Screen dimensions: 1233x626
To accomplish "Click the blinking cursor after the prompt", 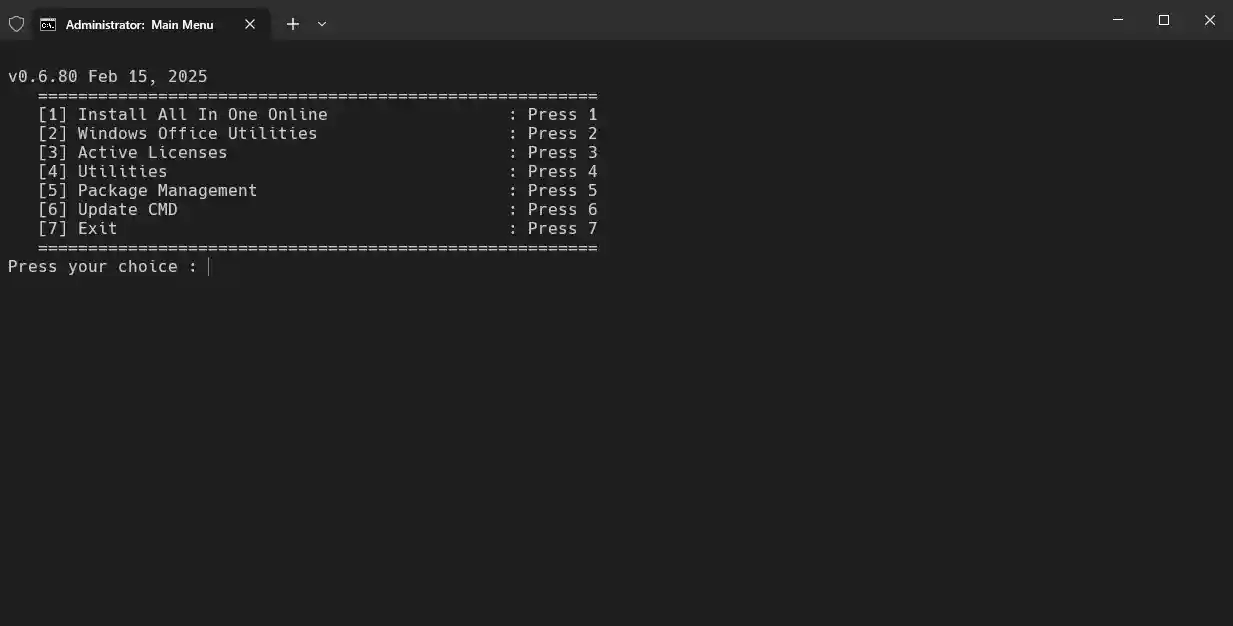I will (208, 266).
